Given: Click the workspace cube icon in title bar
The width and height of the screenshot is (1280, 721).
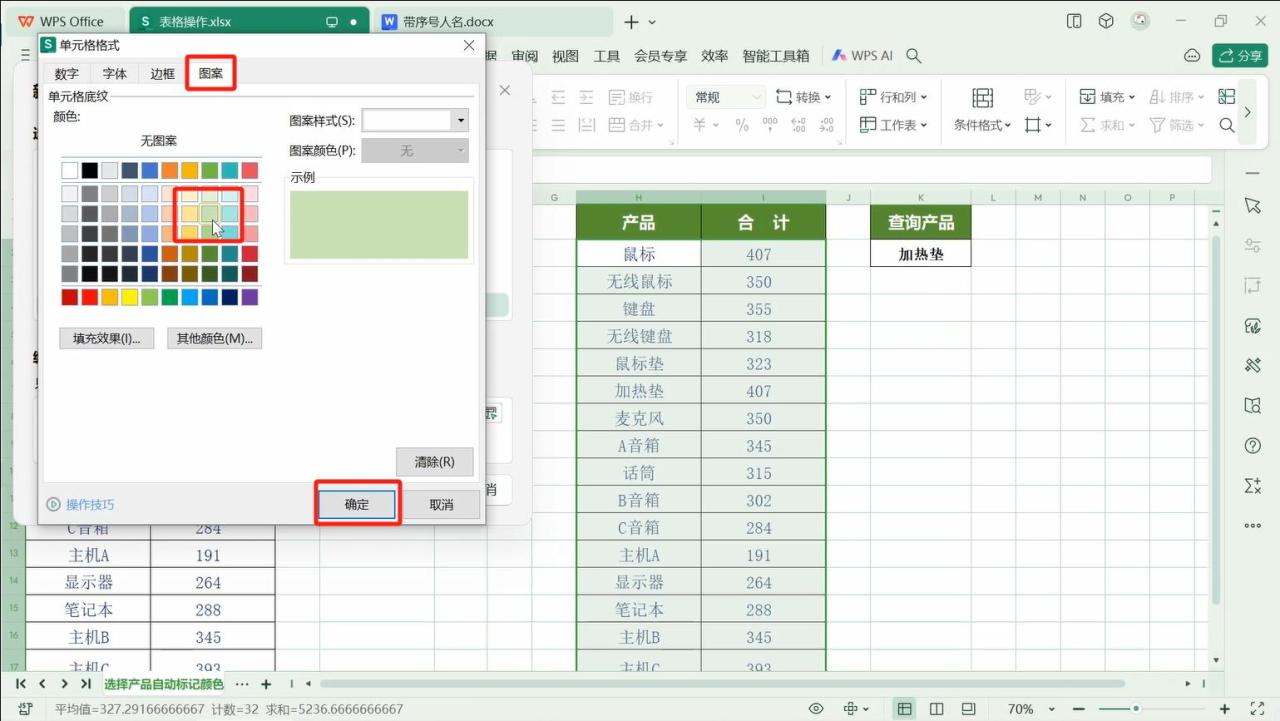Looking at the screenshot, I should [x=1106, y=21].
